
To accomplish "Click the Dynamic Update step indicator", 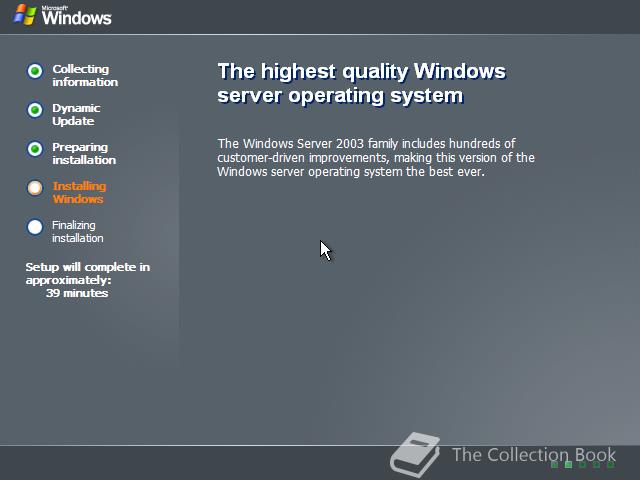I will click(x=35, y=110).
